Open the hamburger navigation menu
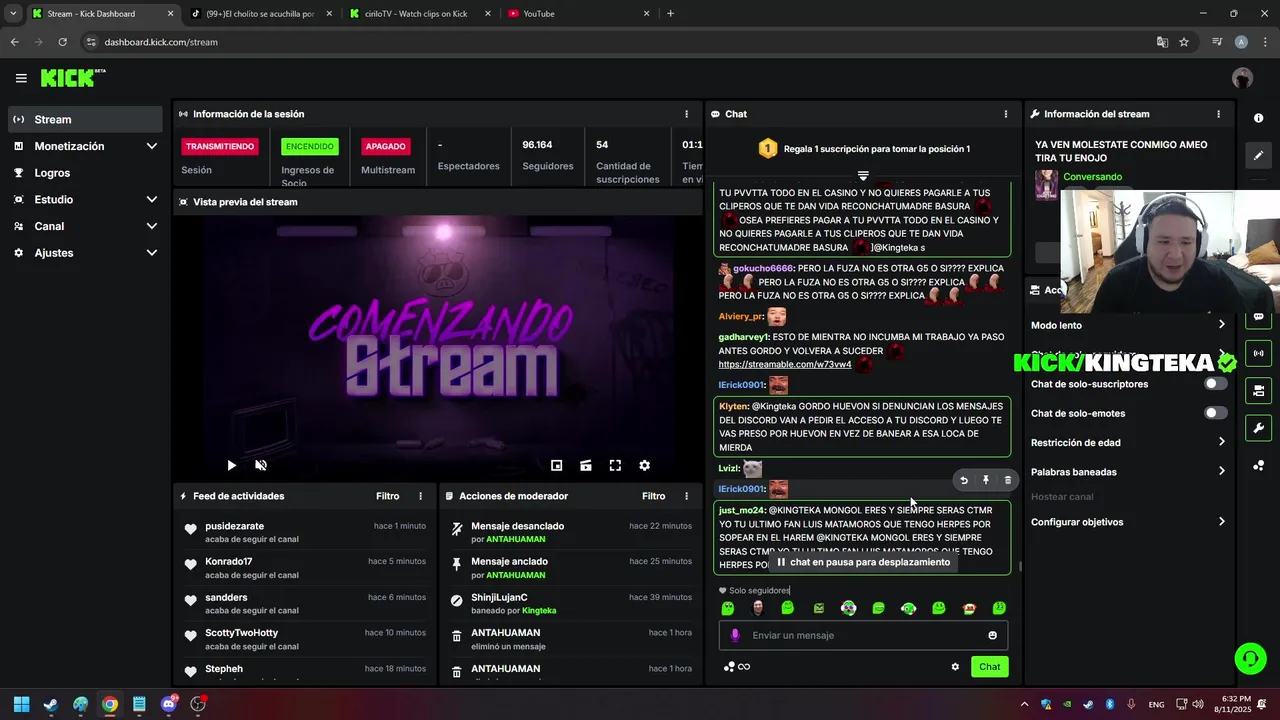Image resolution: width=1280 pixels, height=720 pixels. point(21,78)
